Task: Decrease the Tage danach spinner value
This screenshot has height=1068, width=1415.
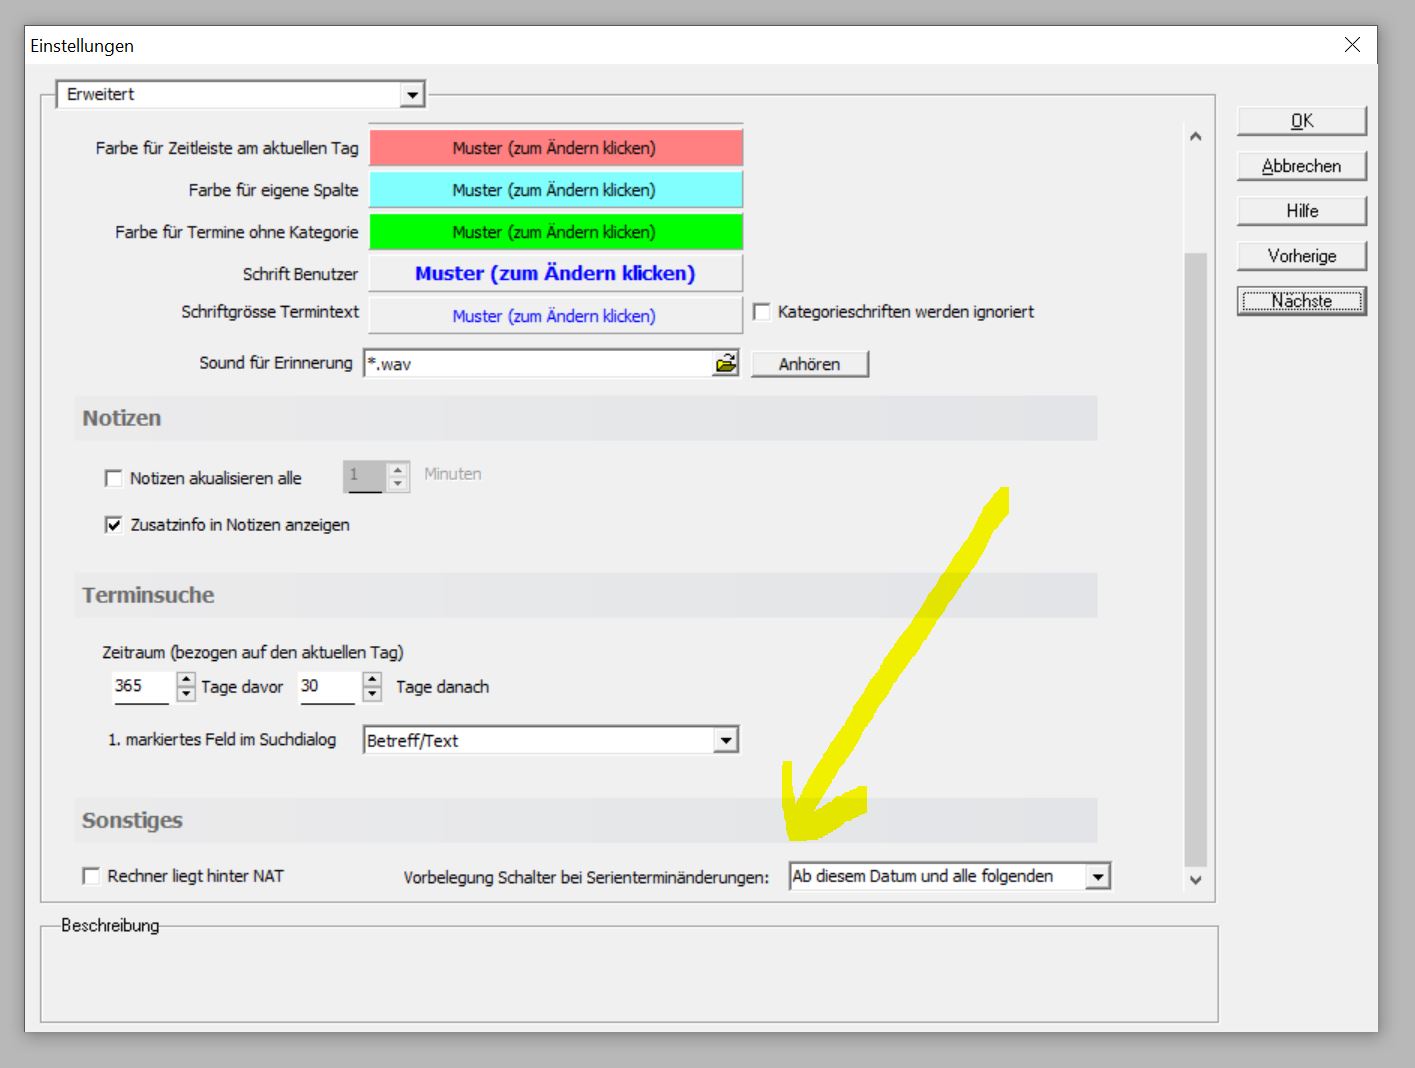Action: tap(372, 694)
